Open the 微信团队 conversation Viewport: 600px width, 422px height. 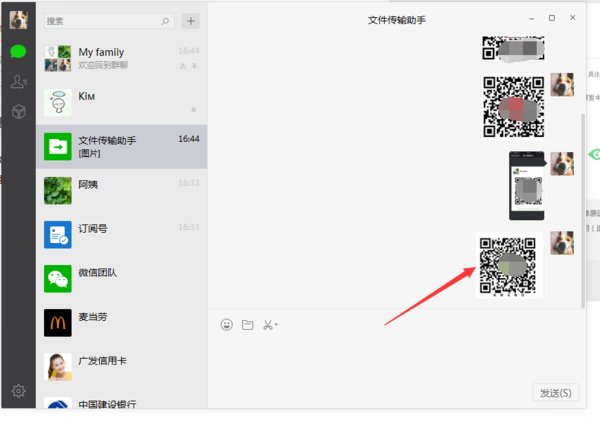pos(122,278)
